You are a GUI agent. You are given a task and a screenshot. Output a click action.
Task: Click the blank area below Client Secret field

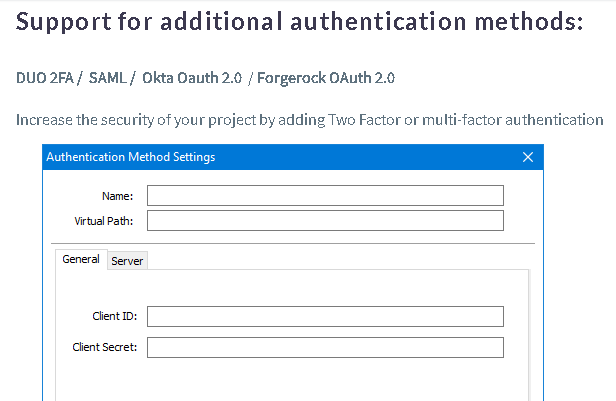tap(290, 381)
